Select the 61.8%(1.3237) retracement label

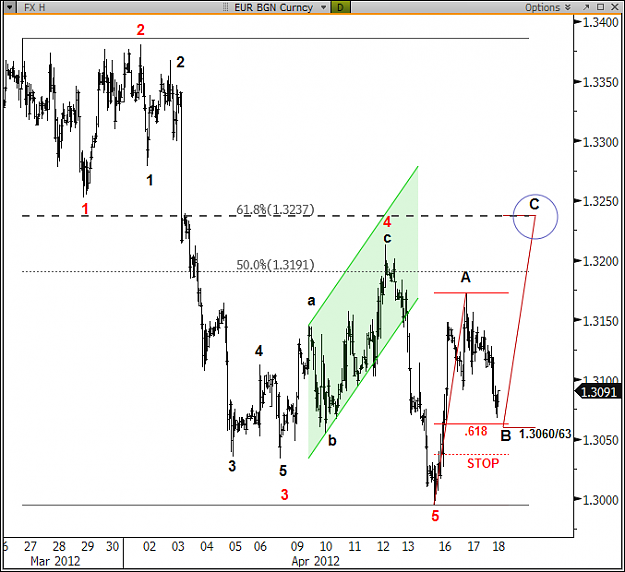[x=275, y=209]
